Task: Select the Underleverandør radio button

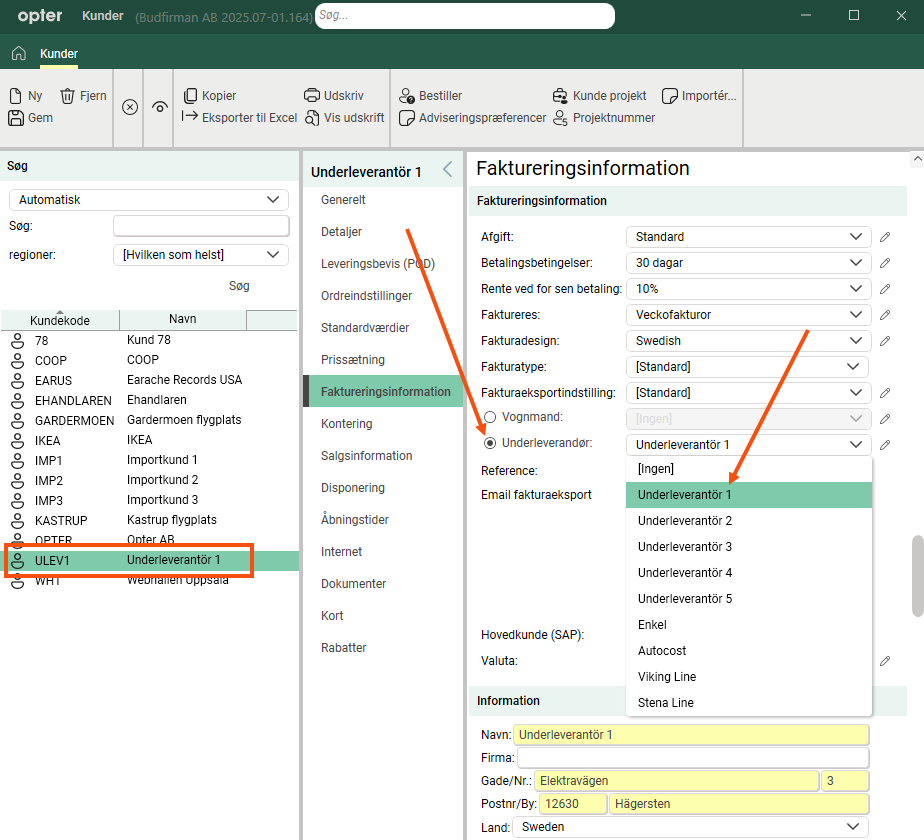Action: pos(490,443)
